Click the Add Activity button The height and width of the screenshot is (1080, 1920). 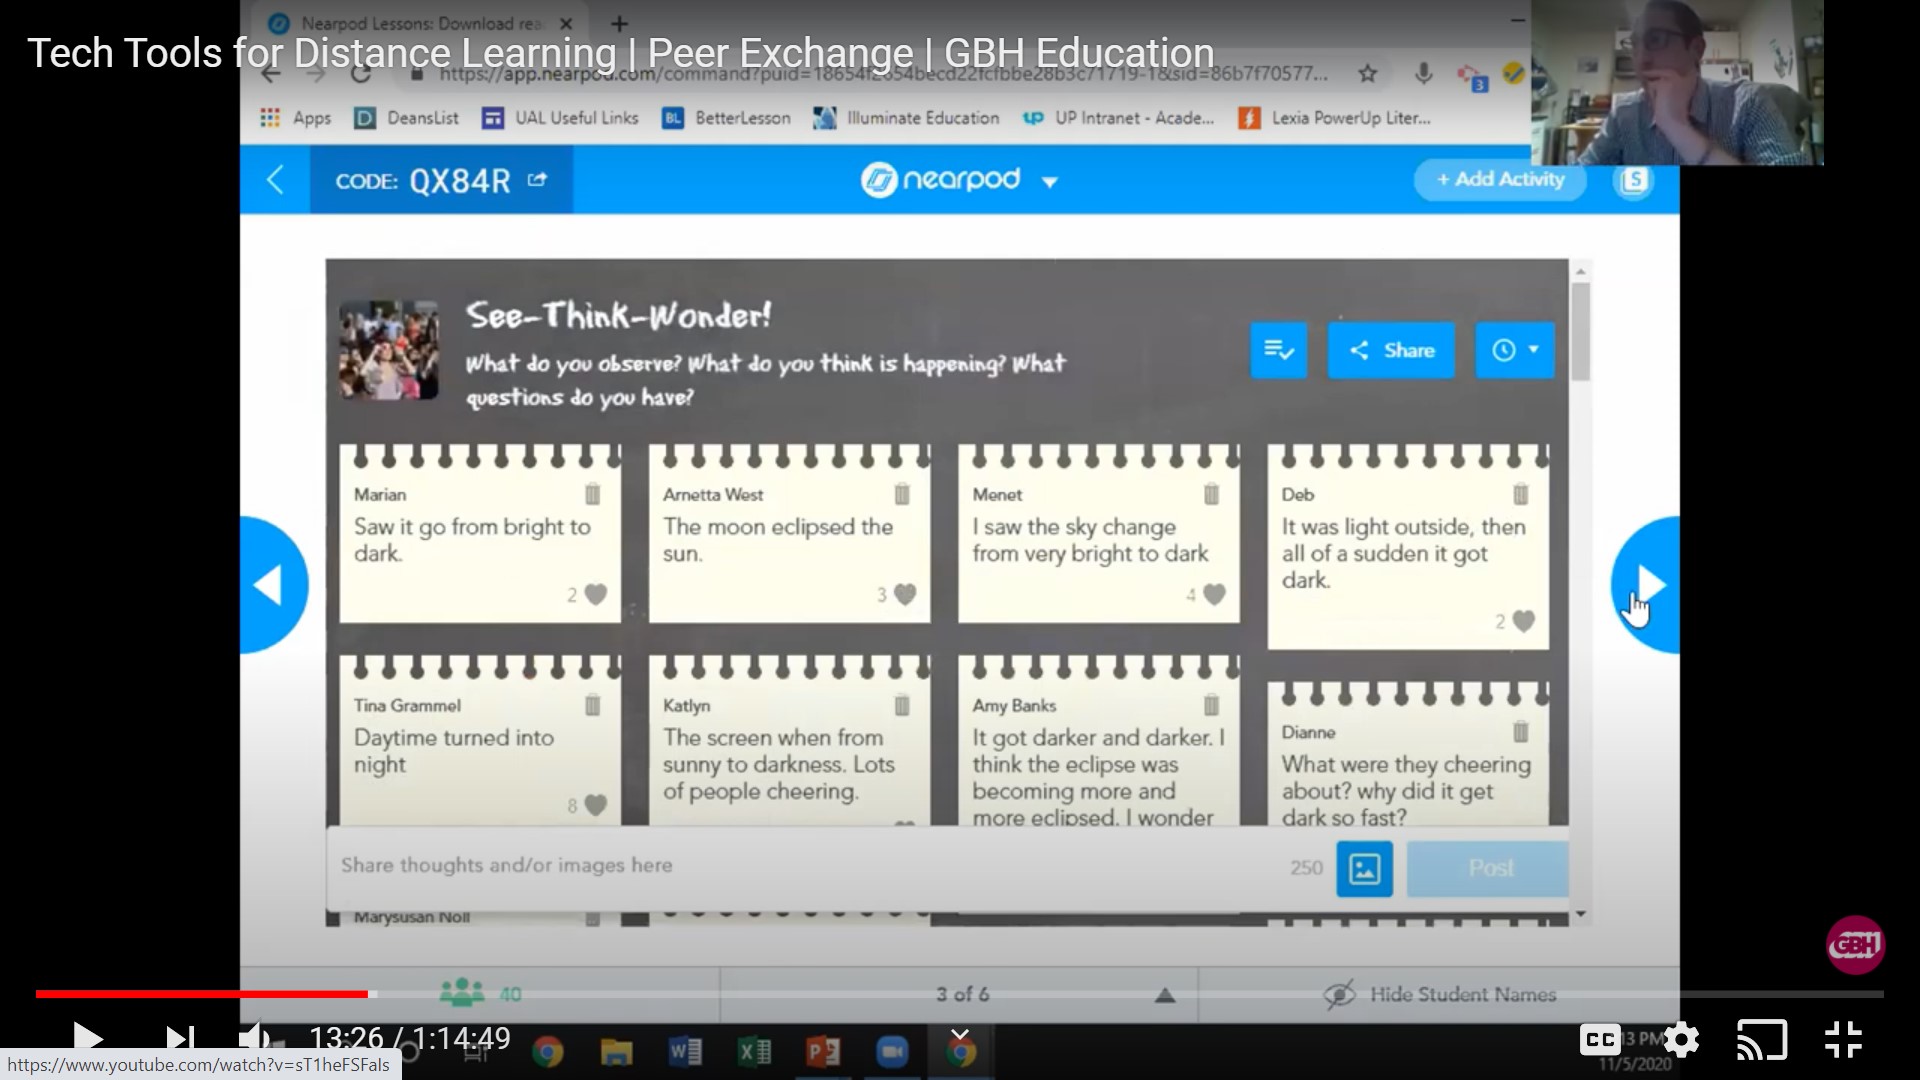tap(1499, 179)
